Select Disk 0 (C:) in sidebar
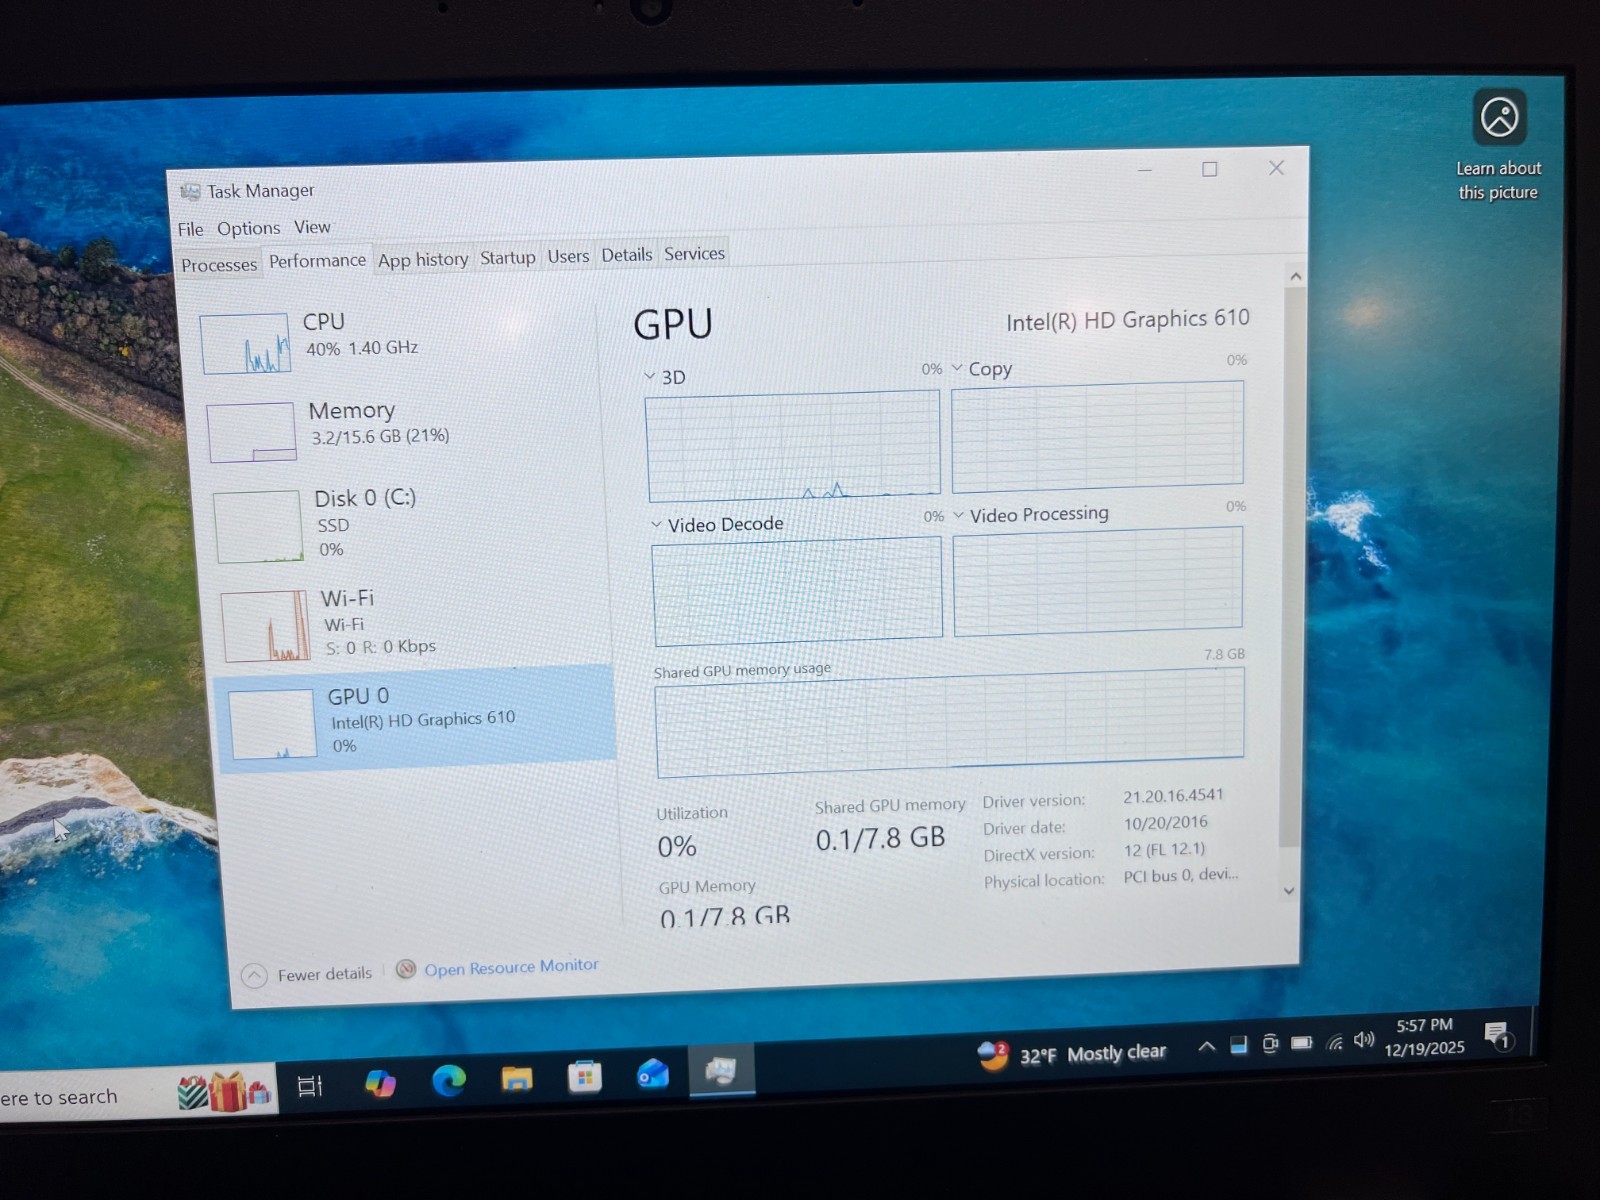This screenshot has height=1200, width=1600. coord(408,524)
